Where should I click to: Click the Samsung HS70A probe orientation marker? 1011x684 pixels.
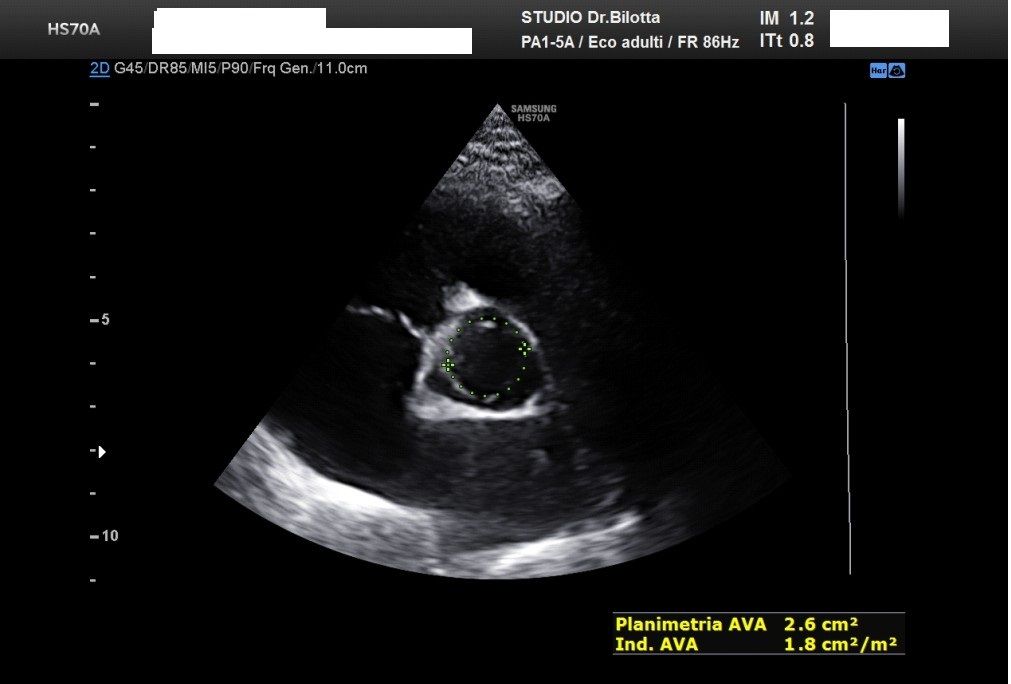(x=533, y=113)
